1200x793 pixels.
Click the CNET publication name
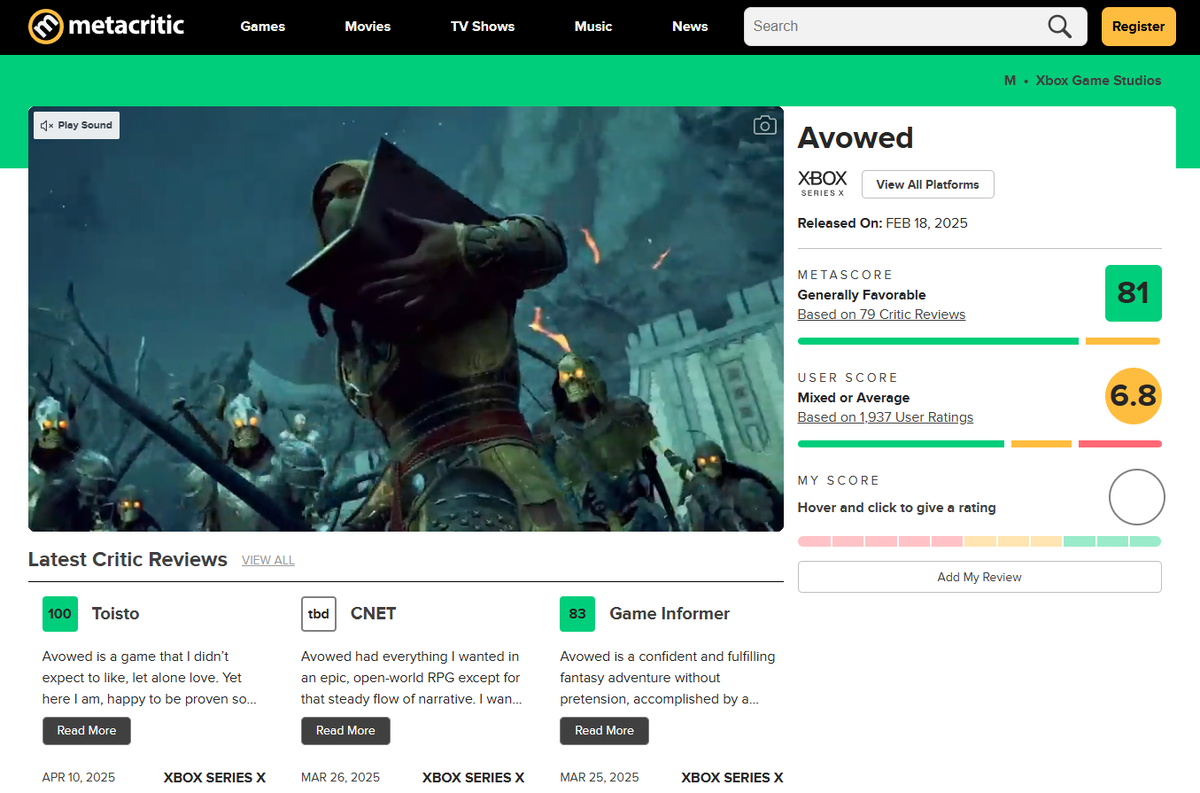(374, 614)
